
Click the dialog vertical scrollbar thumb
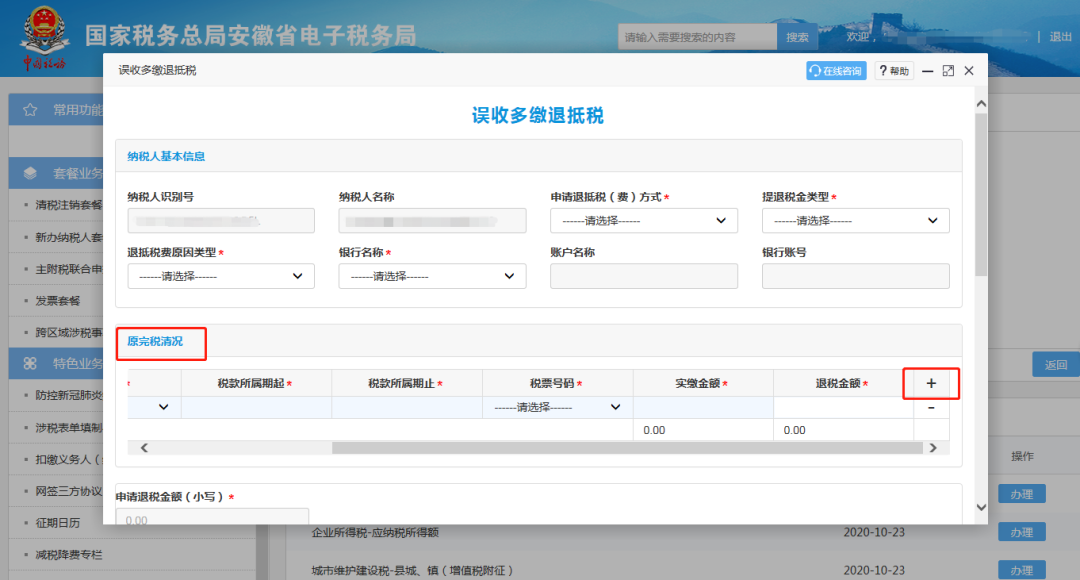[982, 195]
